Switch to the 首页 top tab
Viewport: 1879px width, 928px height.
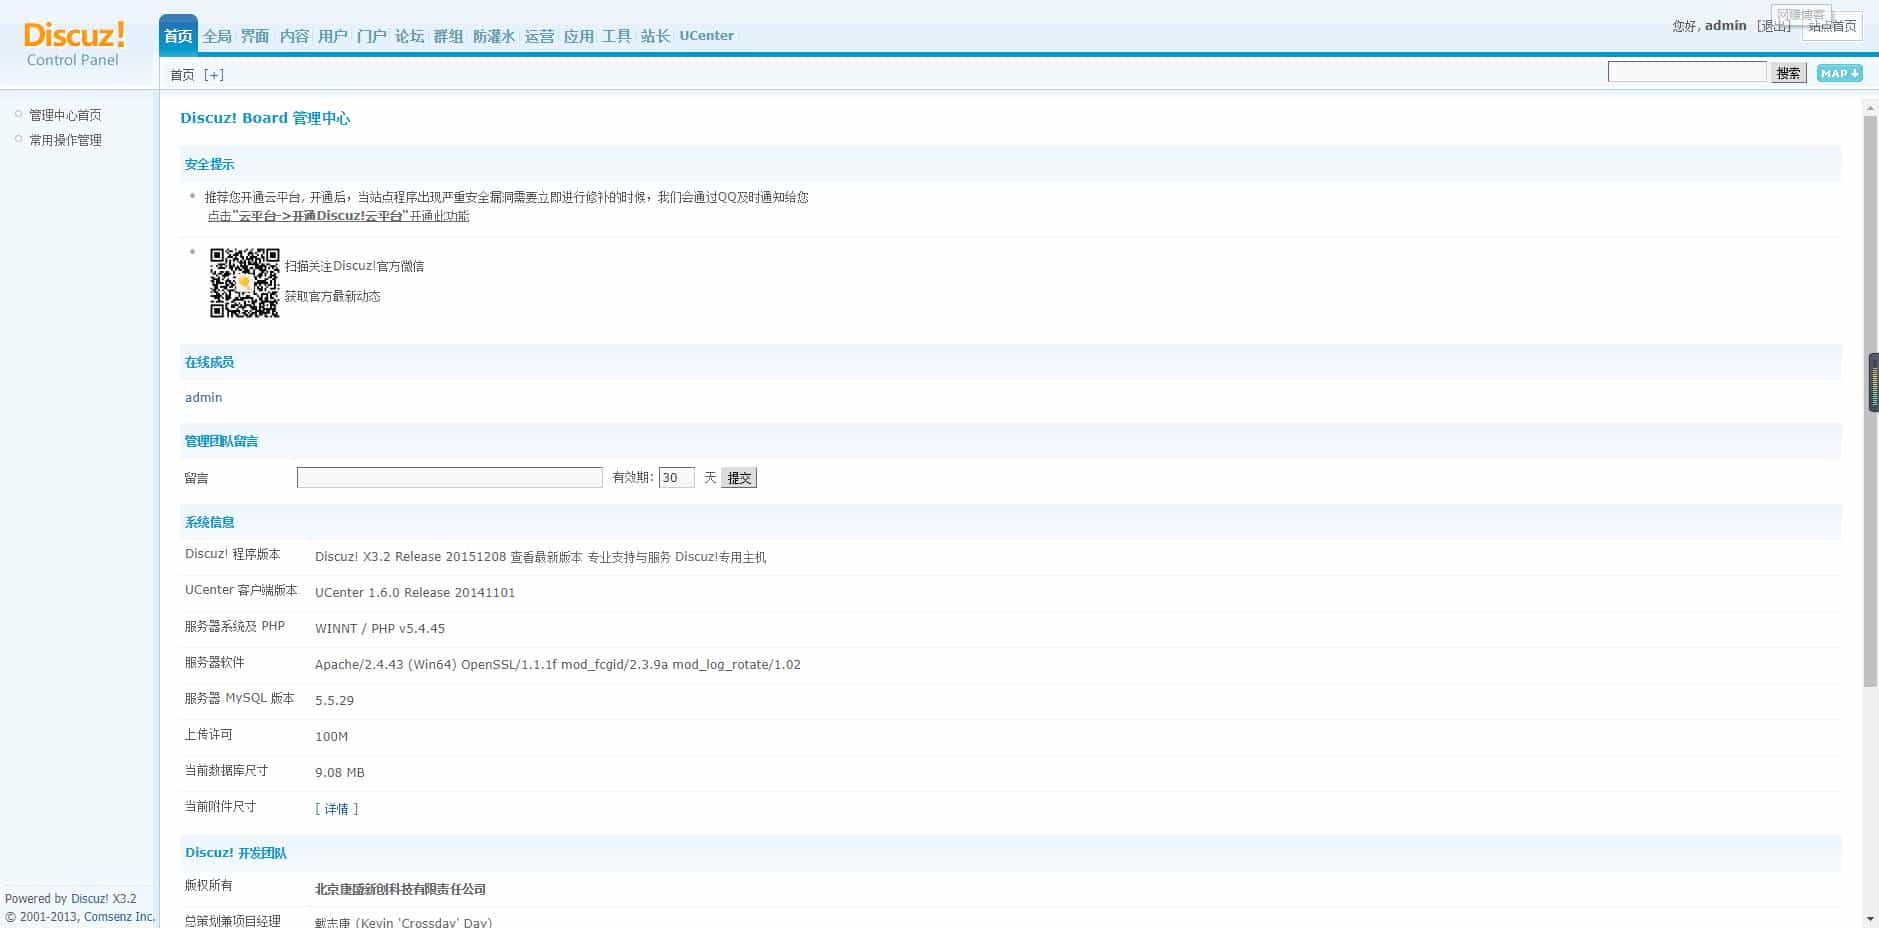178,35
